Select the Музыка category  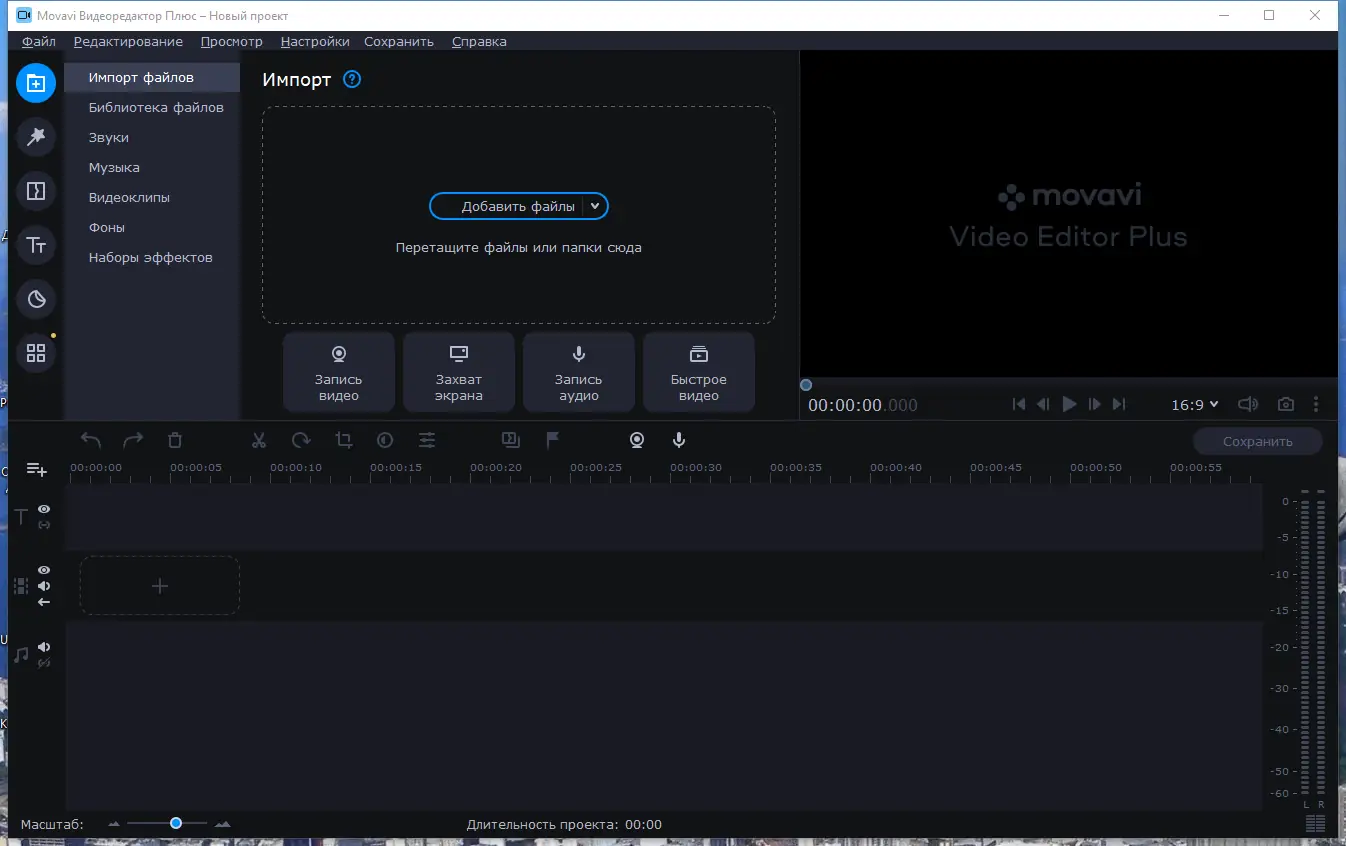[152, 167]
